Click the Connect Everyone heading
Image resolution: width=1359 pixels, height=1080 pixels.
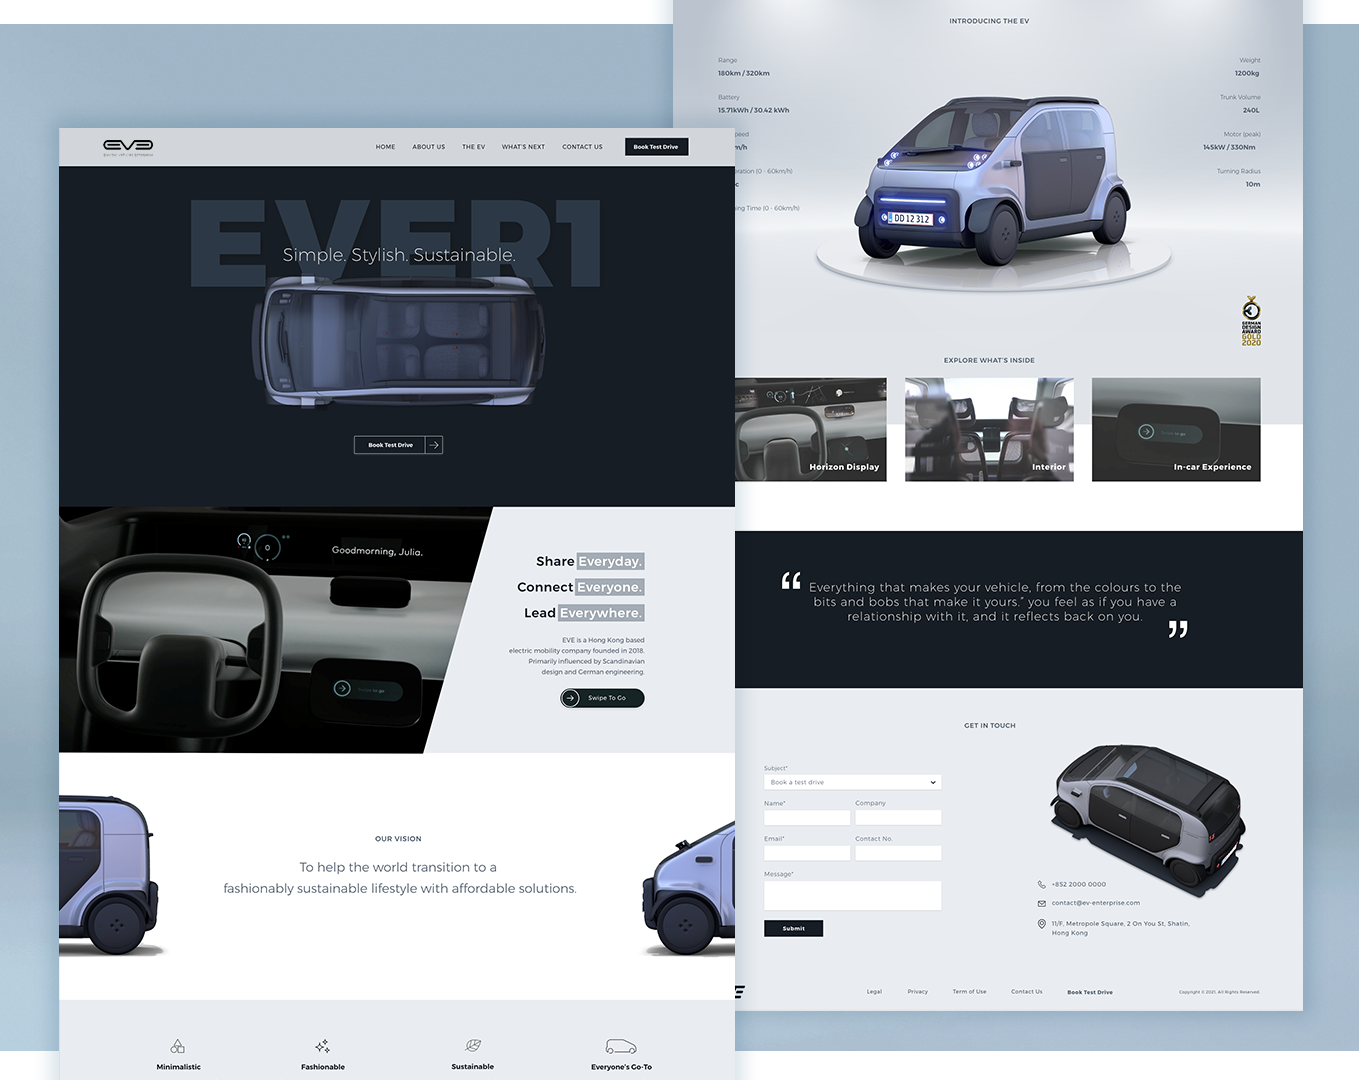coord(580,587)
